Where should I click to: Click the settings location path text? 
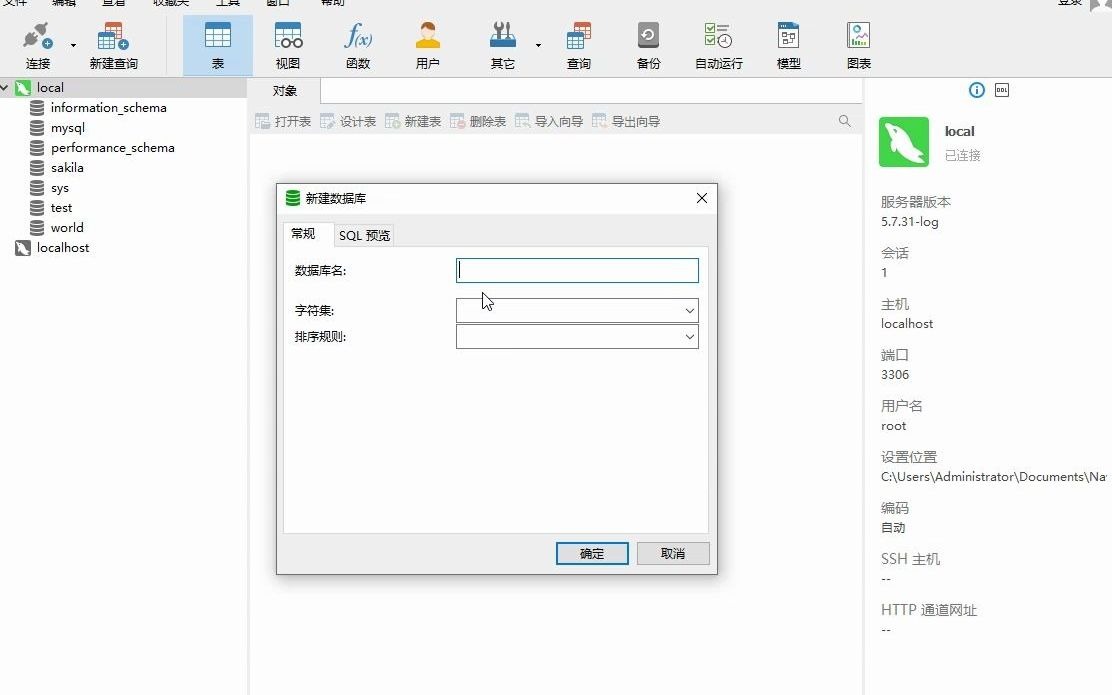coord(994,477)
